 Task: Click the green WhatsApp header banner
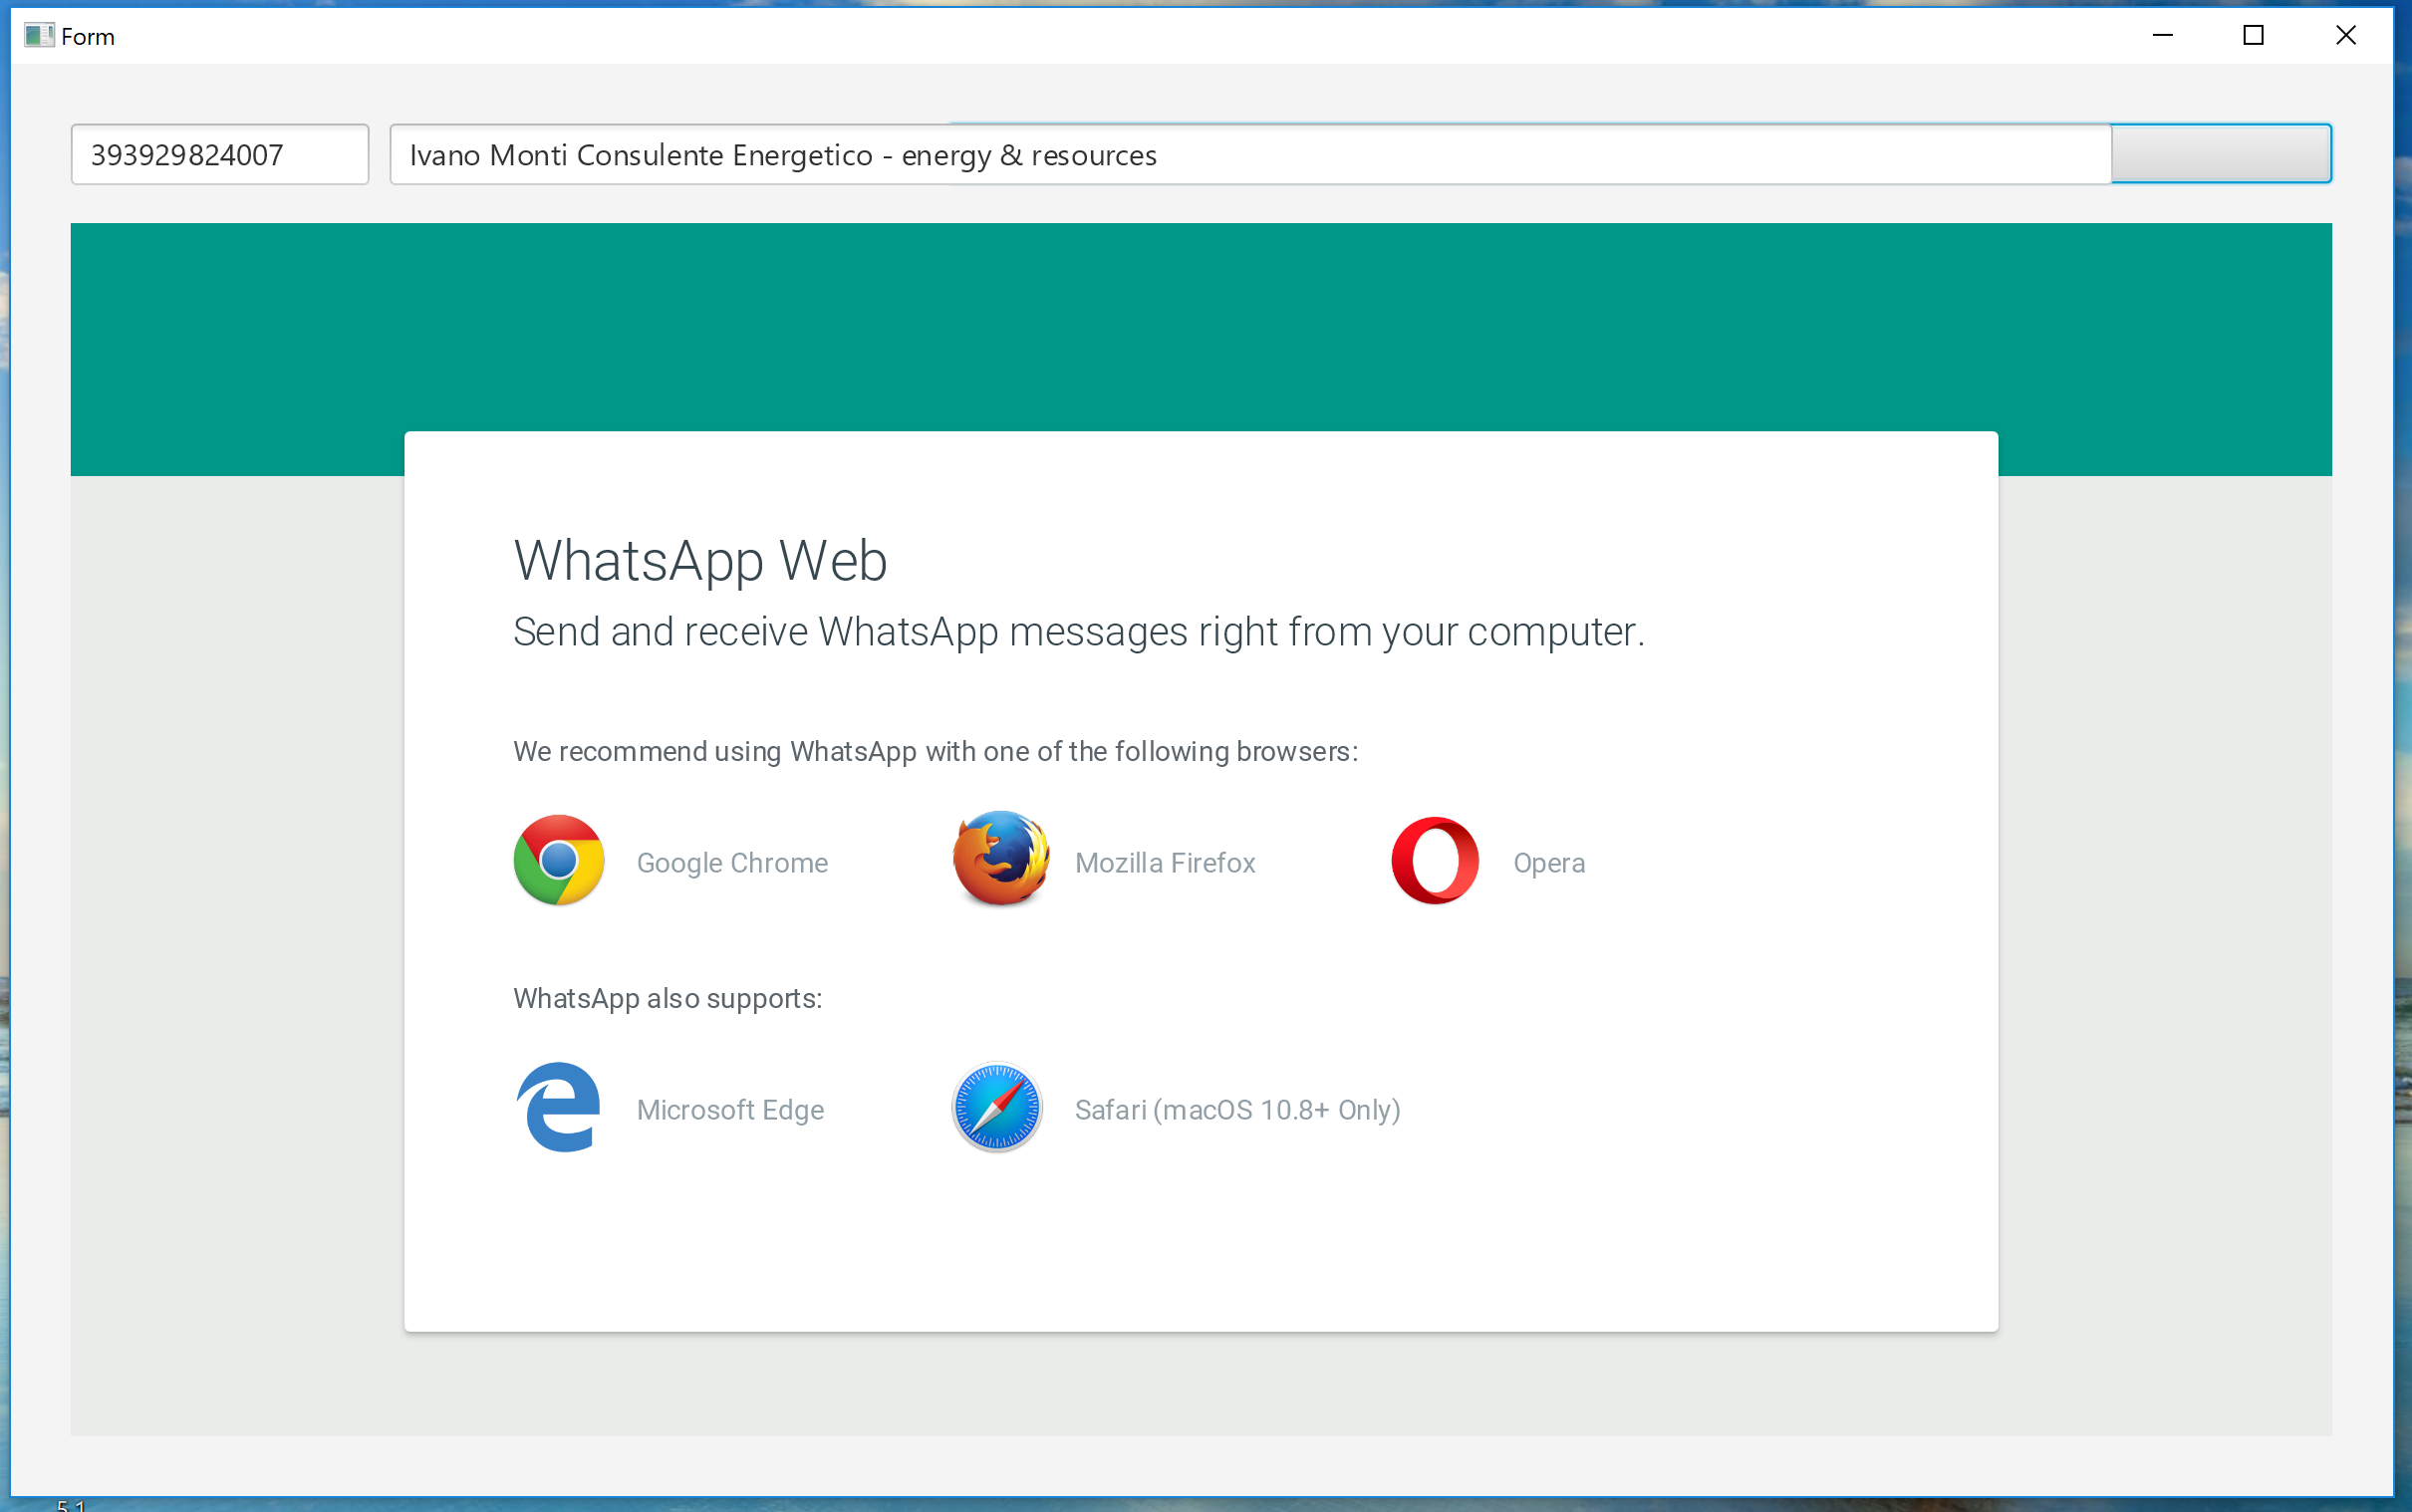coord(1200,320)
